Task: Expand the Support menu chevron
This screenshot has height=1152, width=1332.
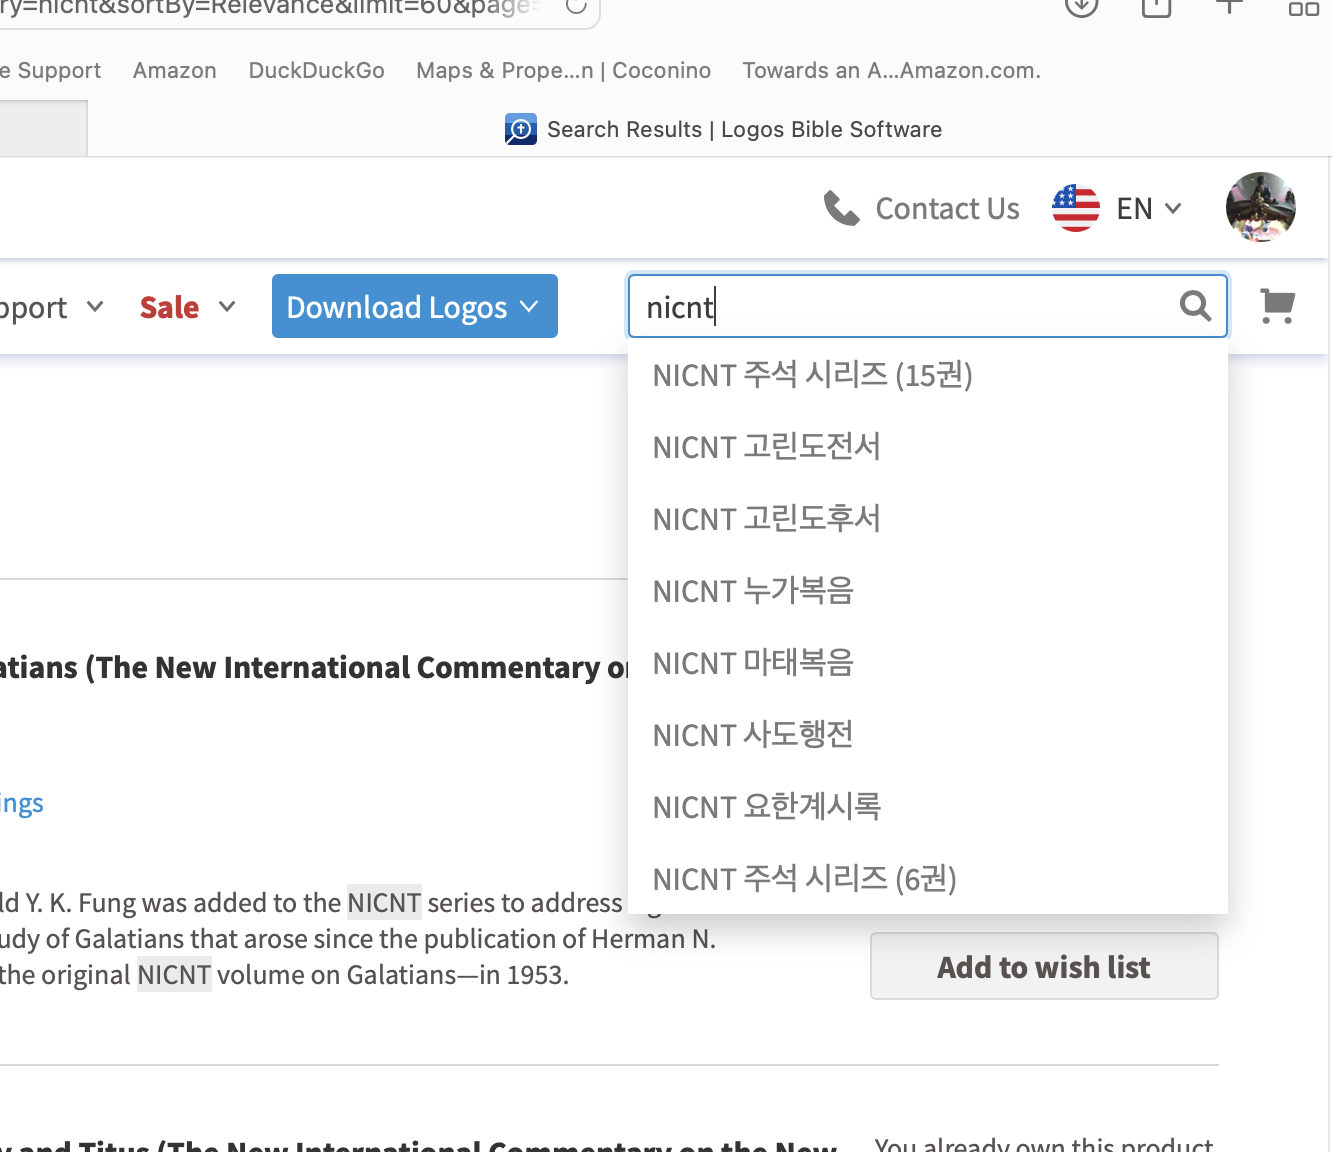Action: coord(95,306)
